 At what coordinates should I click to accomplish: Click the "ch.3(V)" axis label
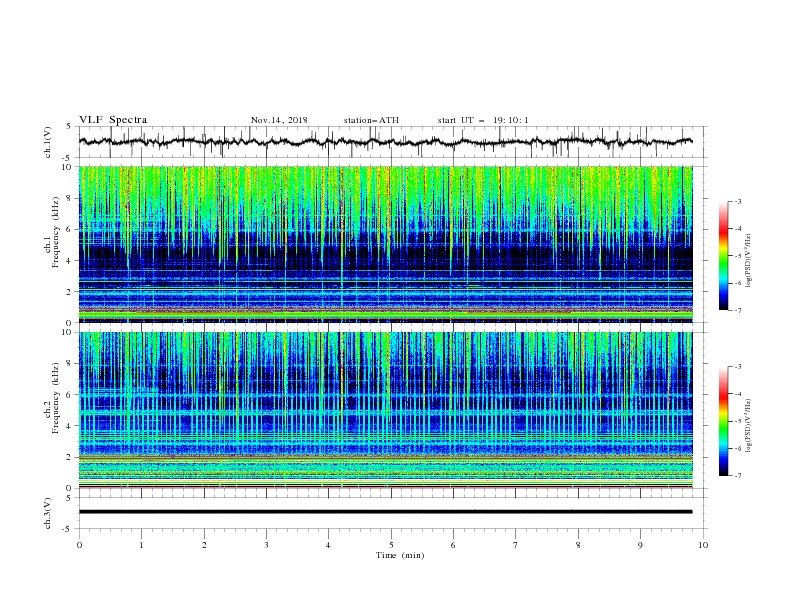point(48,513)
